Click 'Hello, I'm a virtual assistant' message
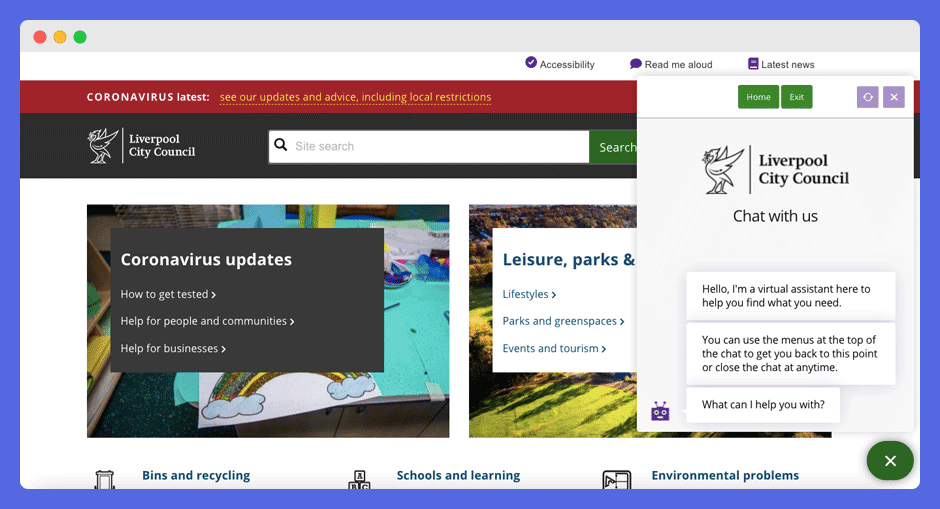This screenshot has width=940, height=509. 791,296
